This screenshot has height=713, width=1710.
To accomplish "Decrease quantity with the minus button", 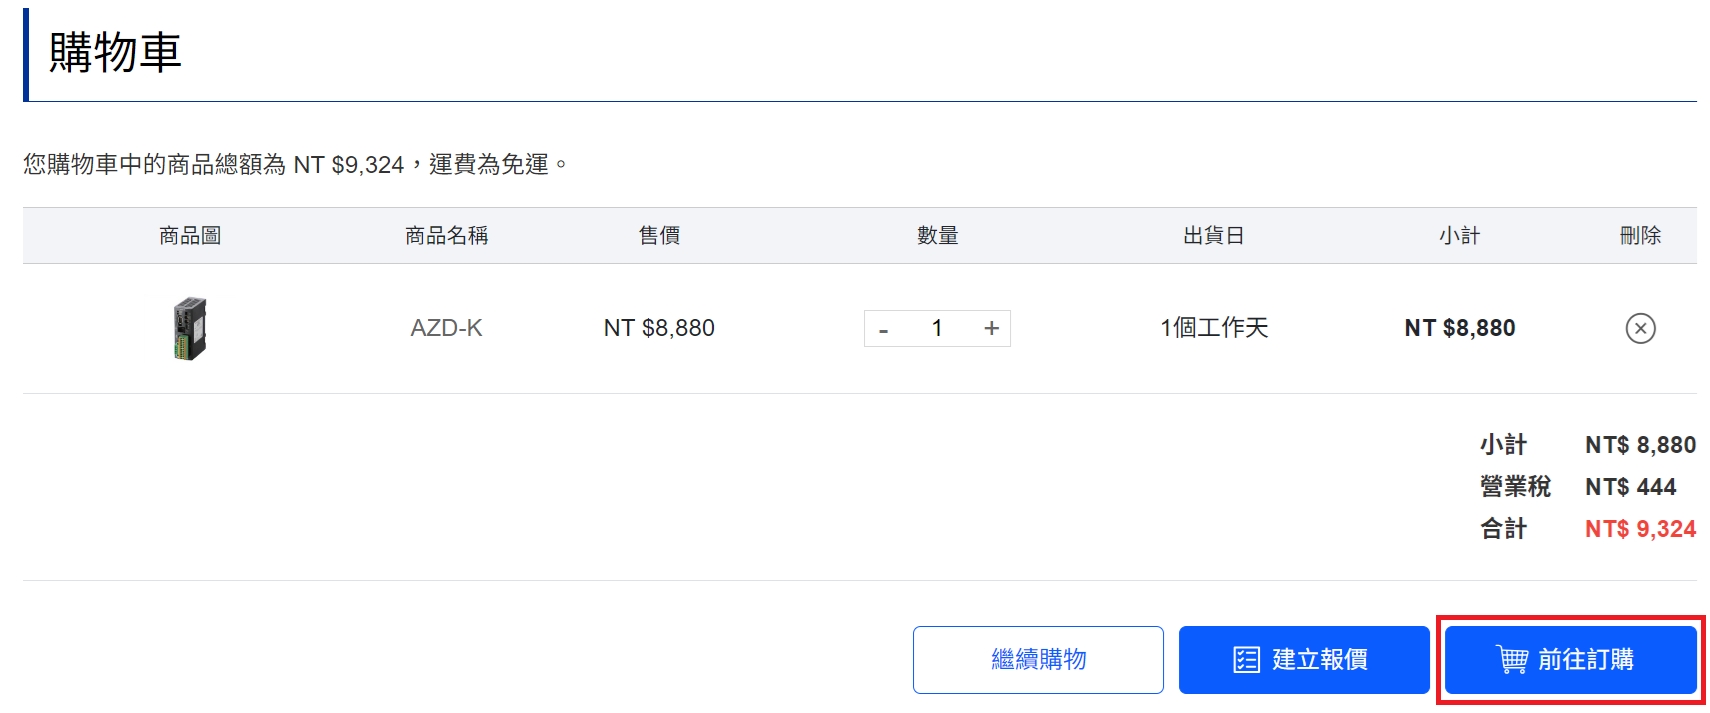I will [x=883, y=328].
